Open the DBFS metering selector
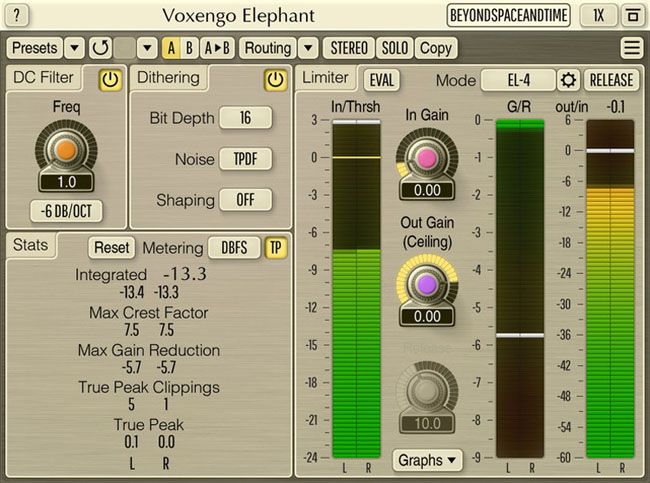650x483 pixels. click(x=234, y=248)
